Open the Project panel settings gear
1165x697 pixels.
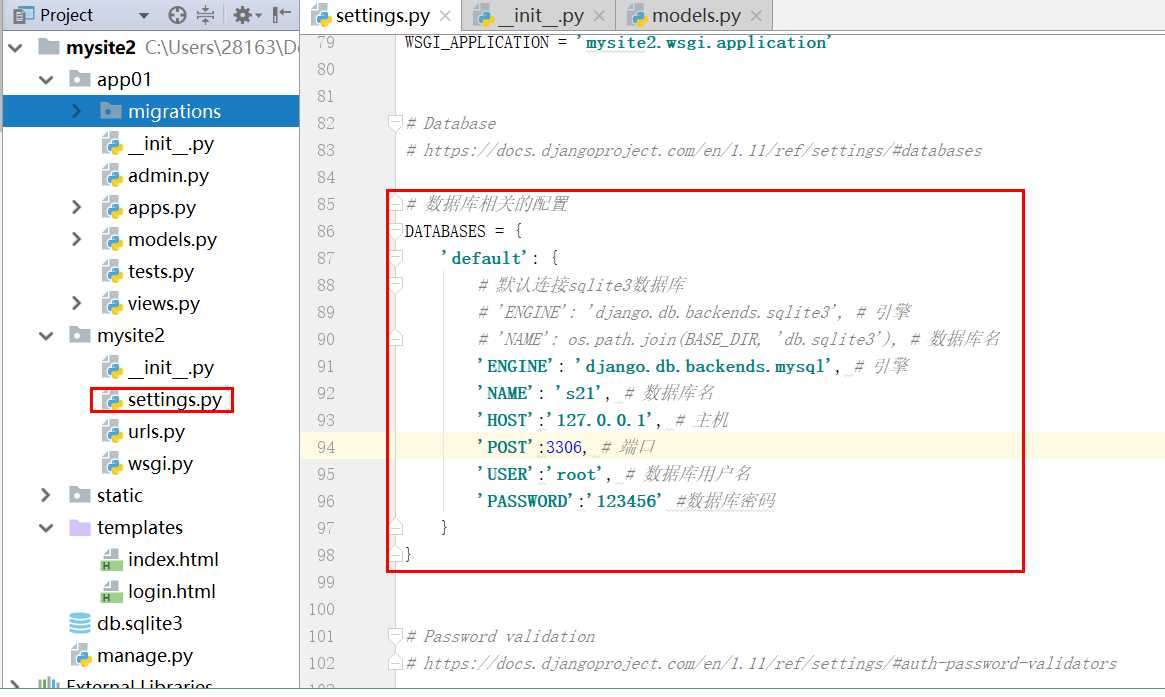pos(247,15)
